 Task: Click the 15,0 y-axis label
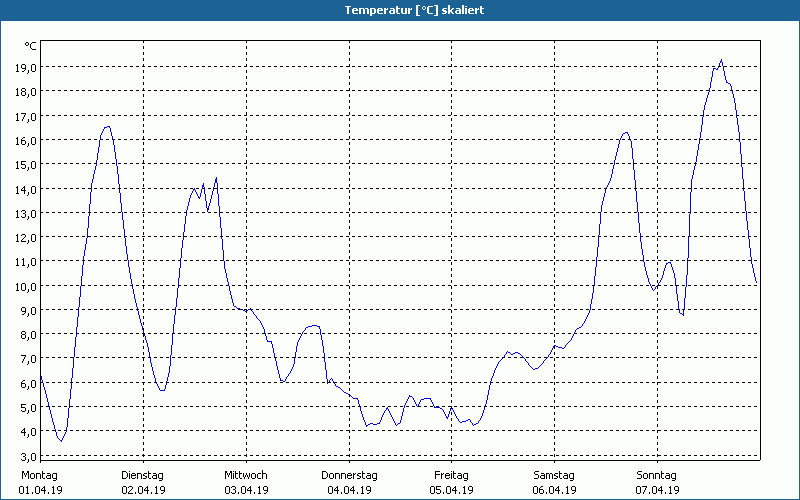[x=26, y=165]
